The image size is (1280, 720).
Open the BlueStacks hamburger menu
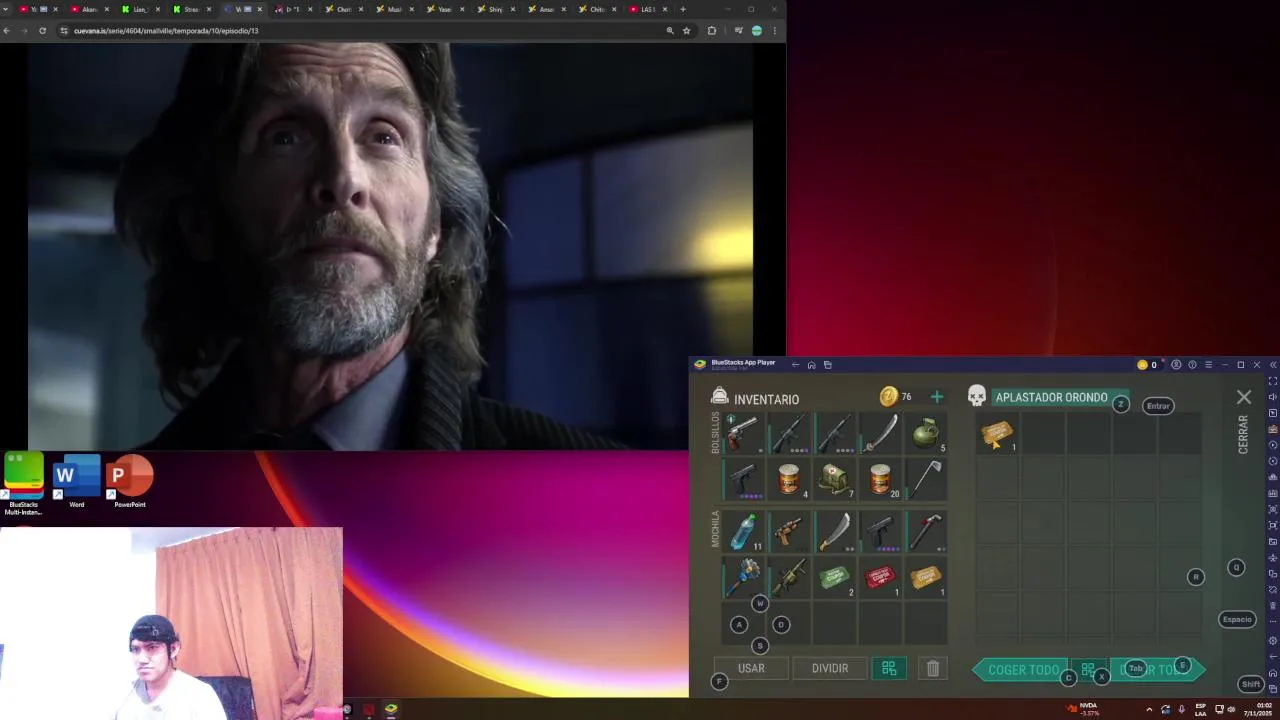pos(1208,365)
